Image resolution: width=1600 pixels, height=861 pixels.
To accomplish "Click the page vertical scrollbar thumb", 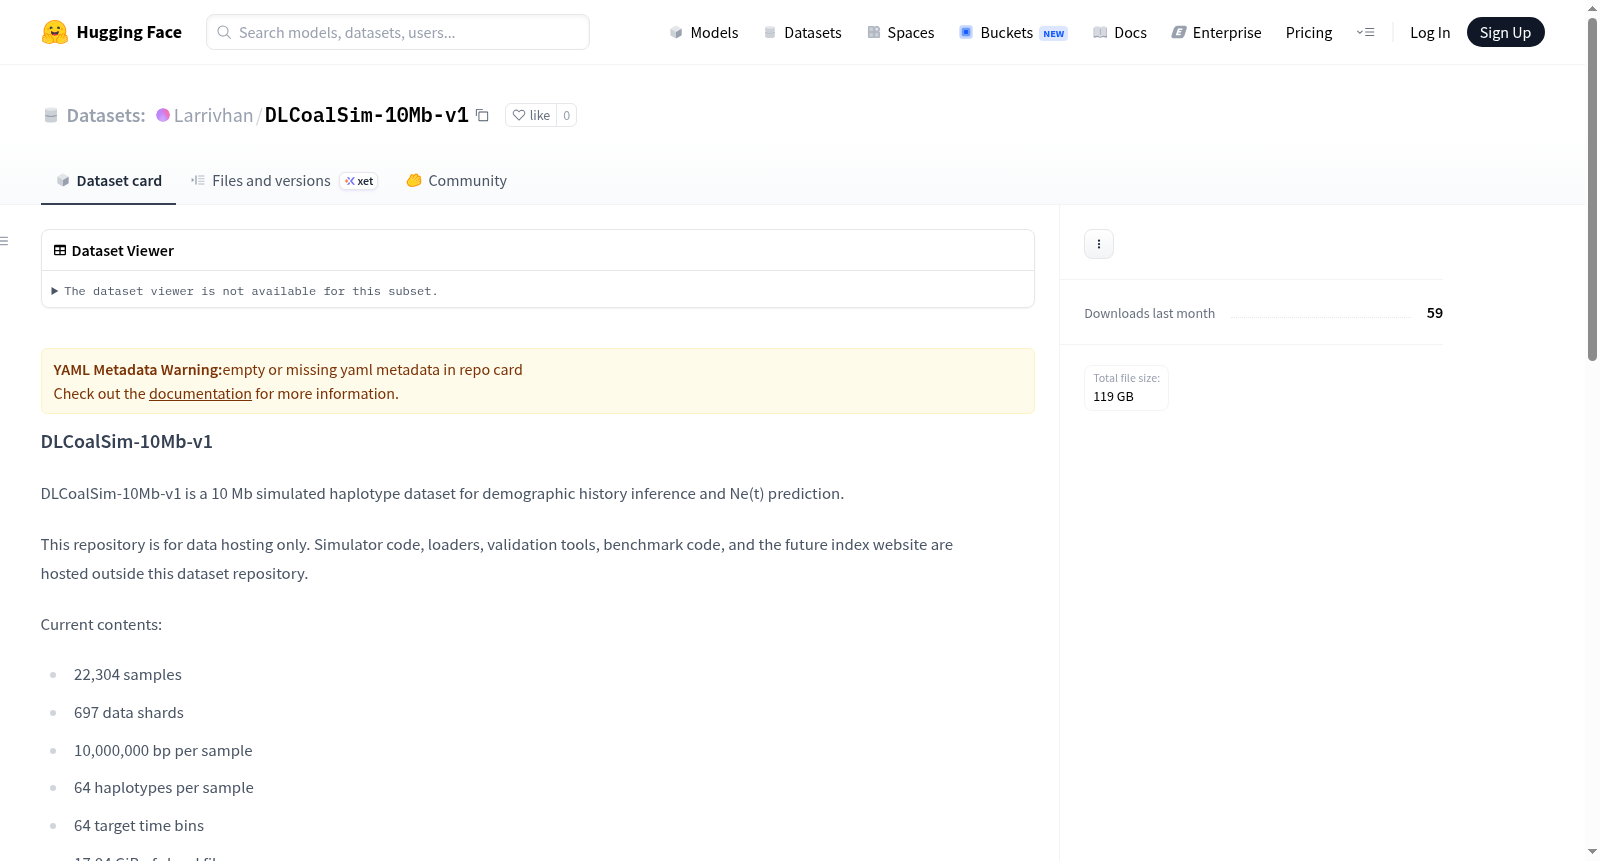I will point(1592,190).
